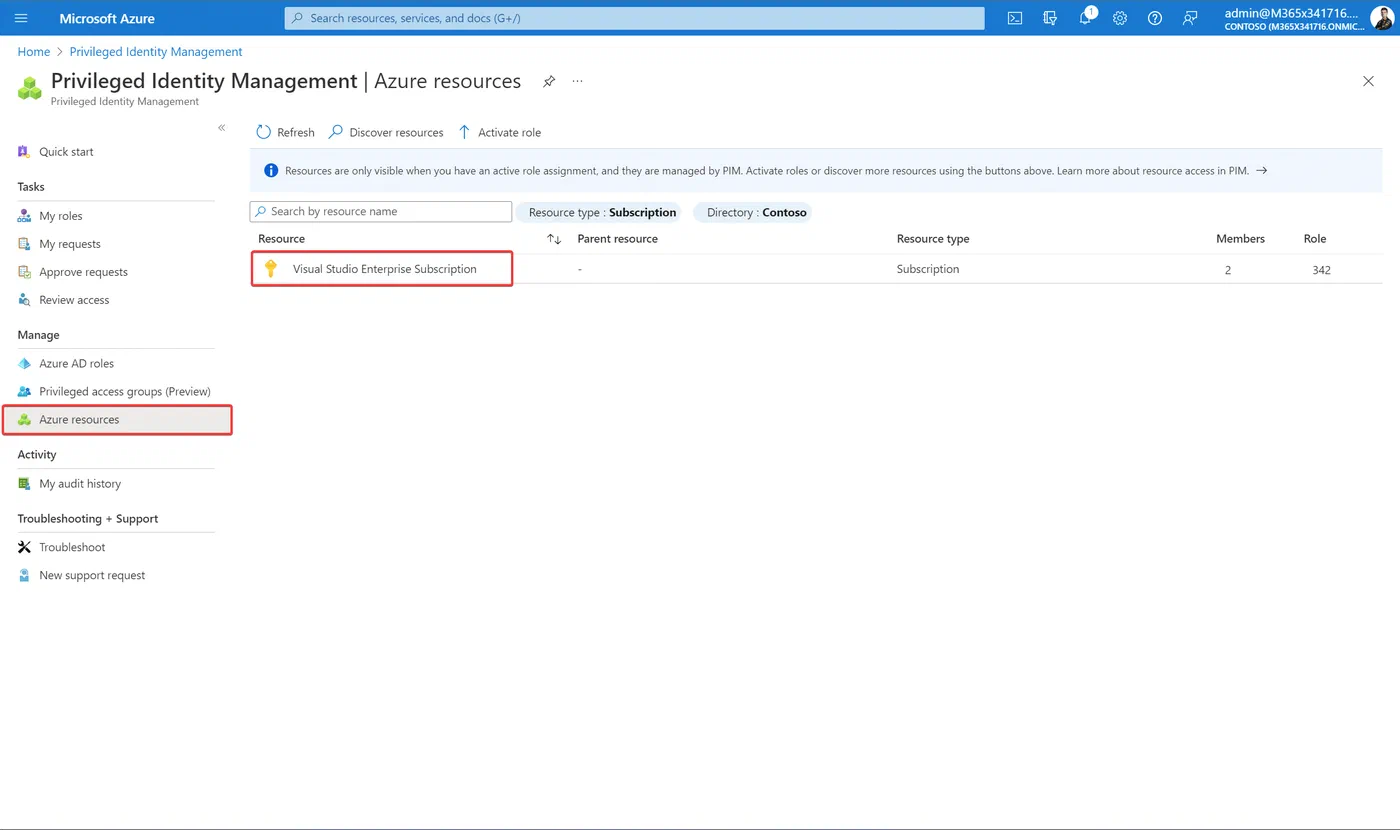Viewport: 1400px width, 830px height.
Task: Open the more options ellipsis beside the title
Action: coord(578,82)
